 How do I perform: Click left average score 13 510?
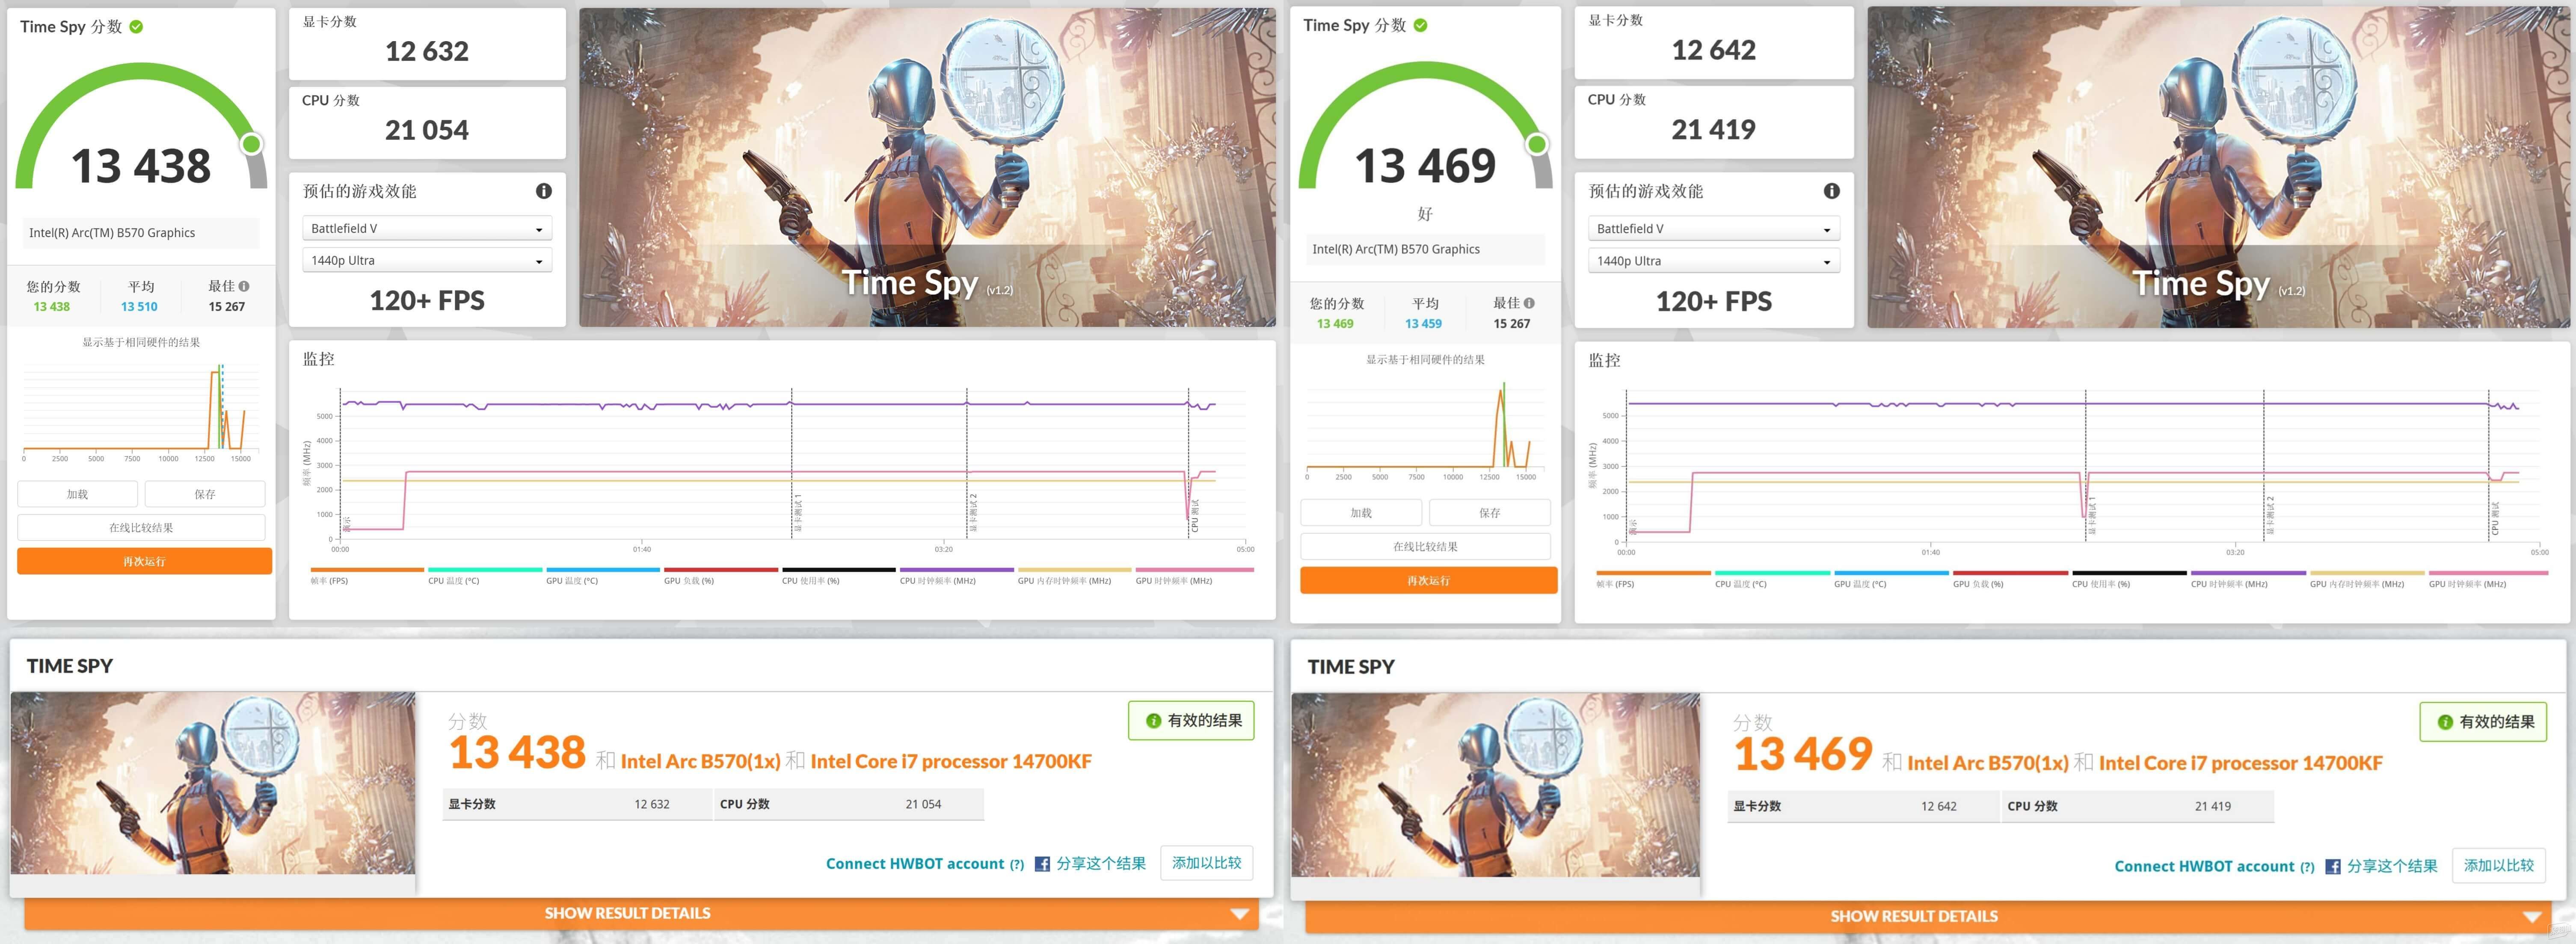(139, 307)
